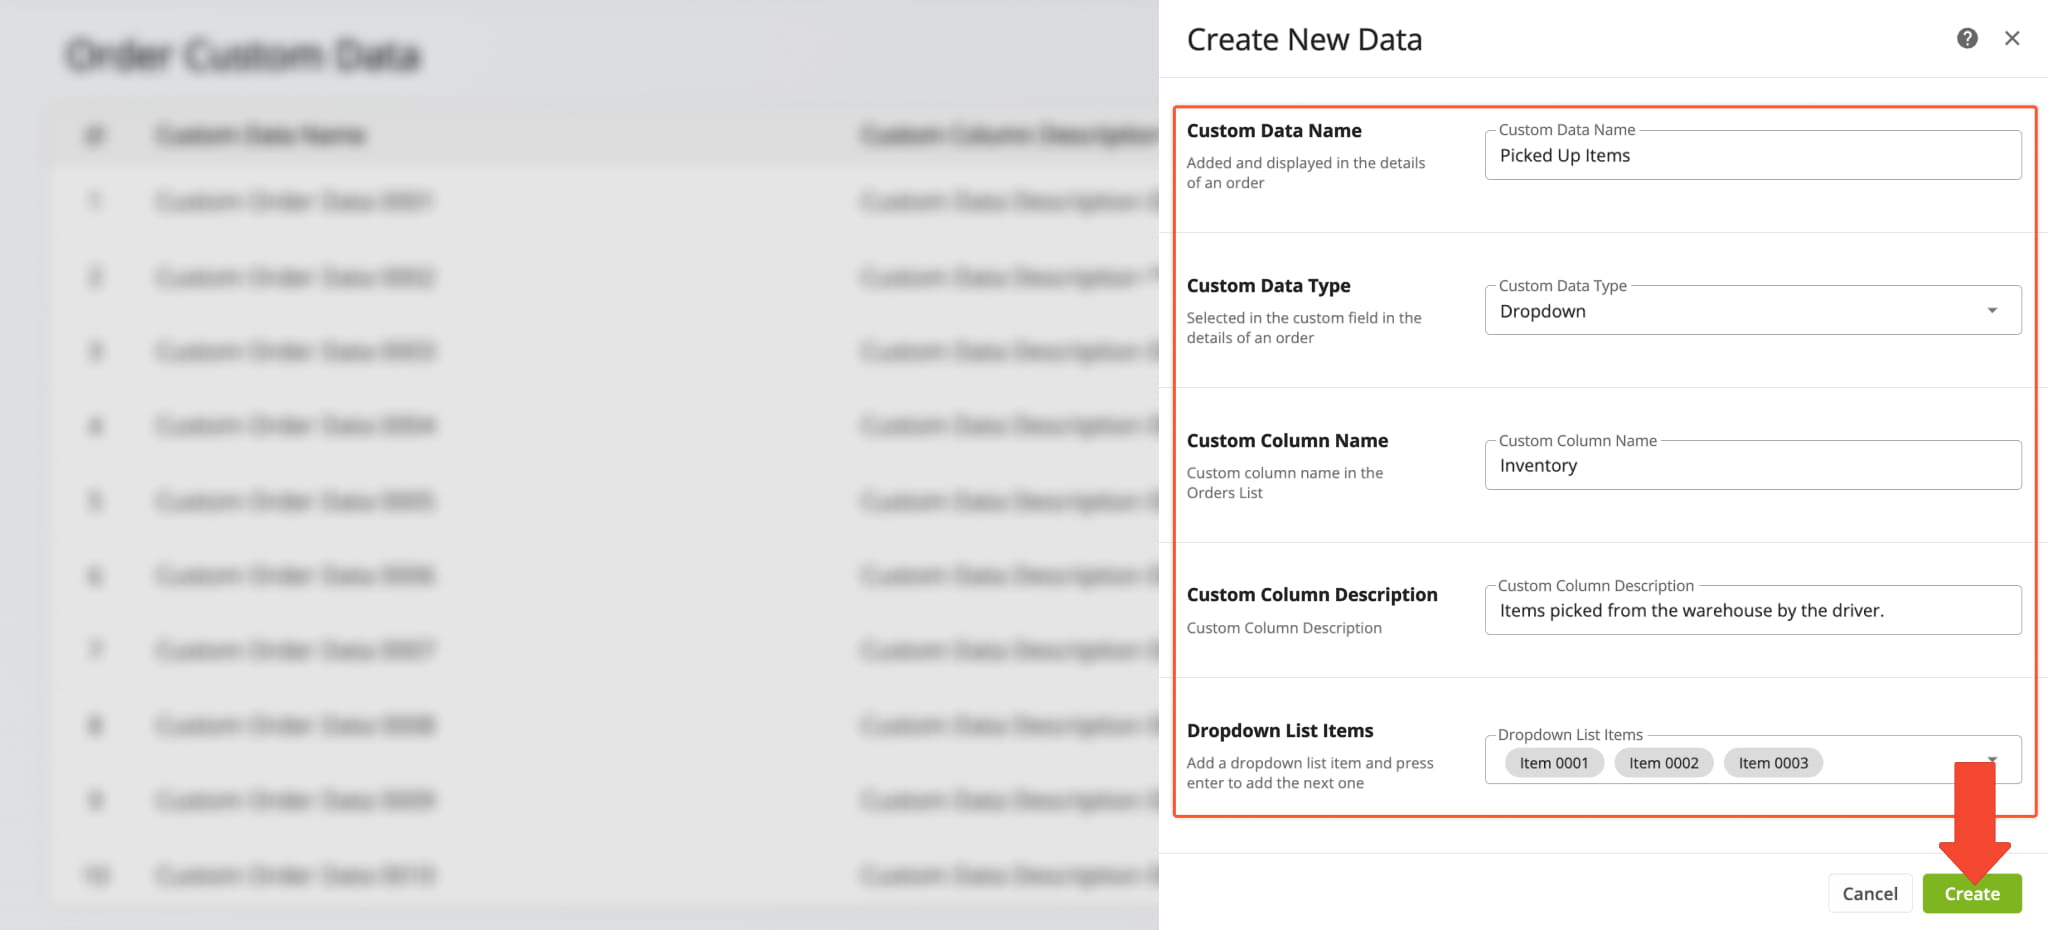
Task: Click into the Custom Column Description text field
Action: [1752, 611]
